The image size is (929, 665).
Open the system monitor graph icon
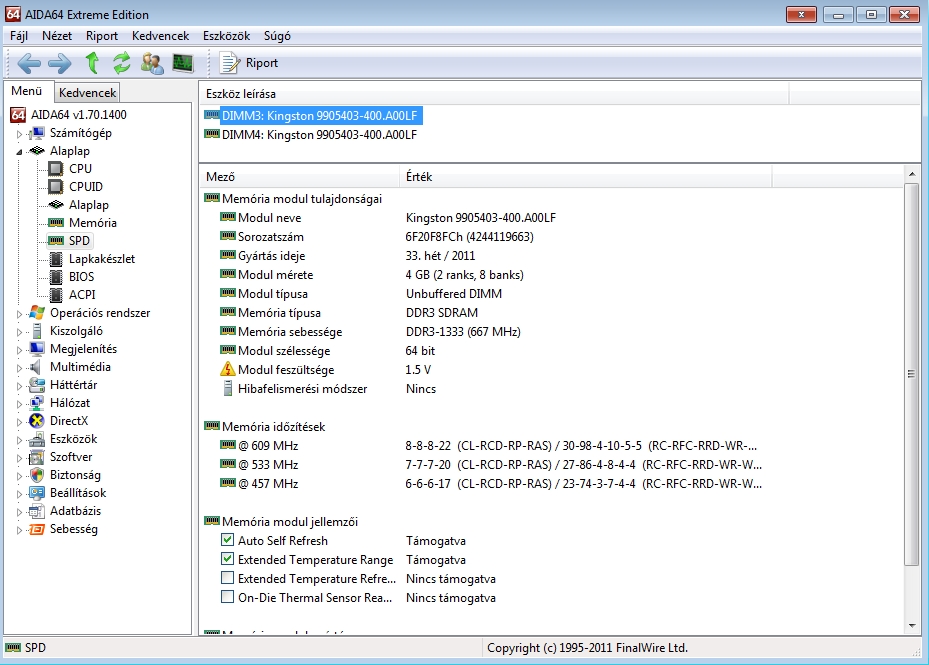point(183,63)
